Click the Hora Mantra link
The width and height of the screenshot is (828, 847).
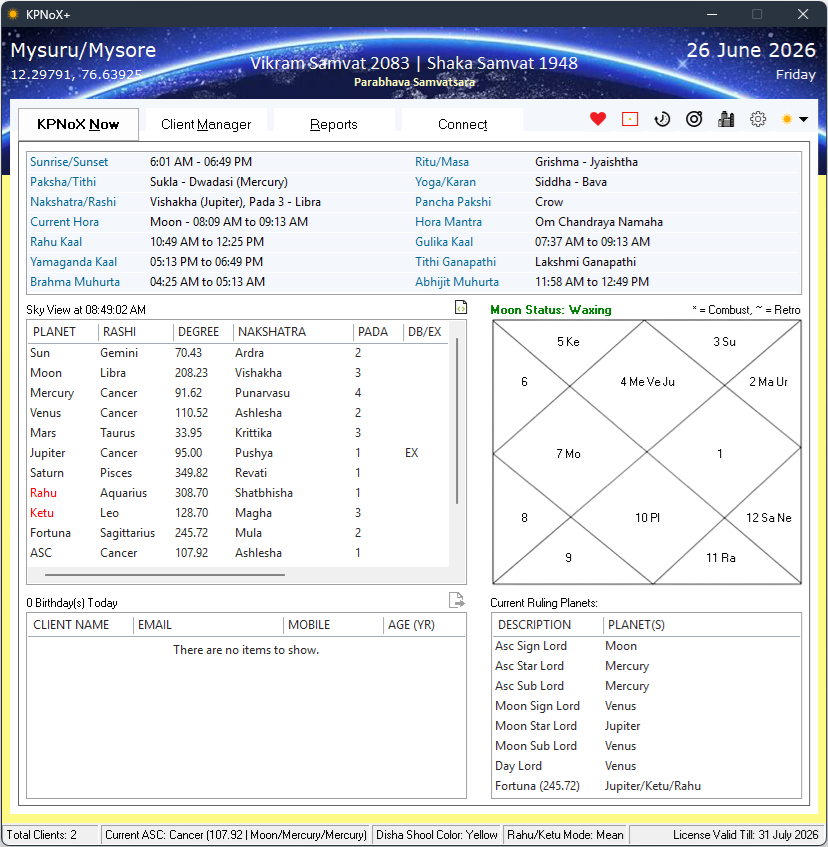pos(448,222)
